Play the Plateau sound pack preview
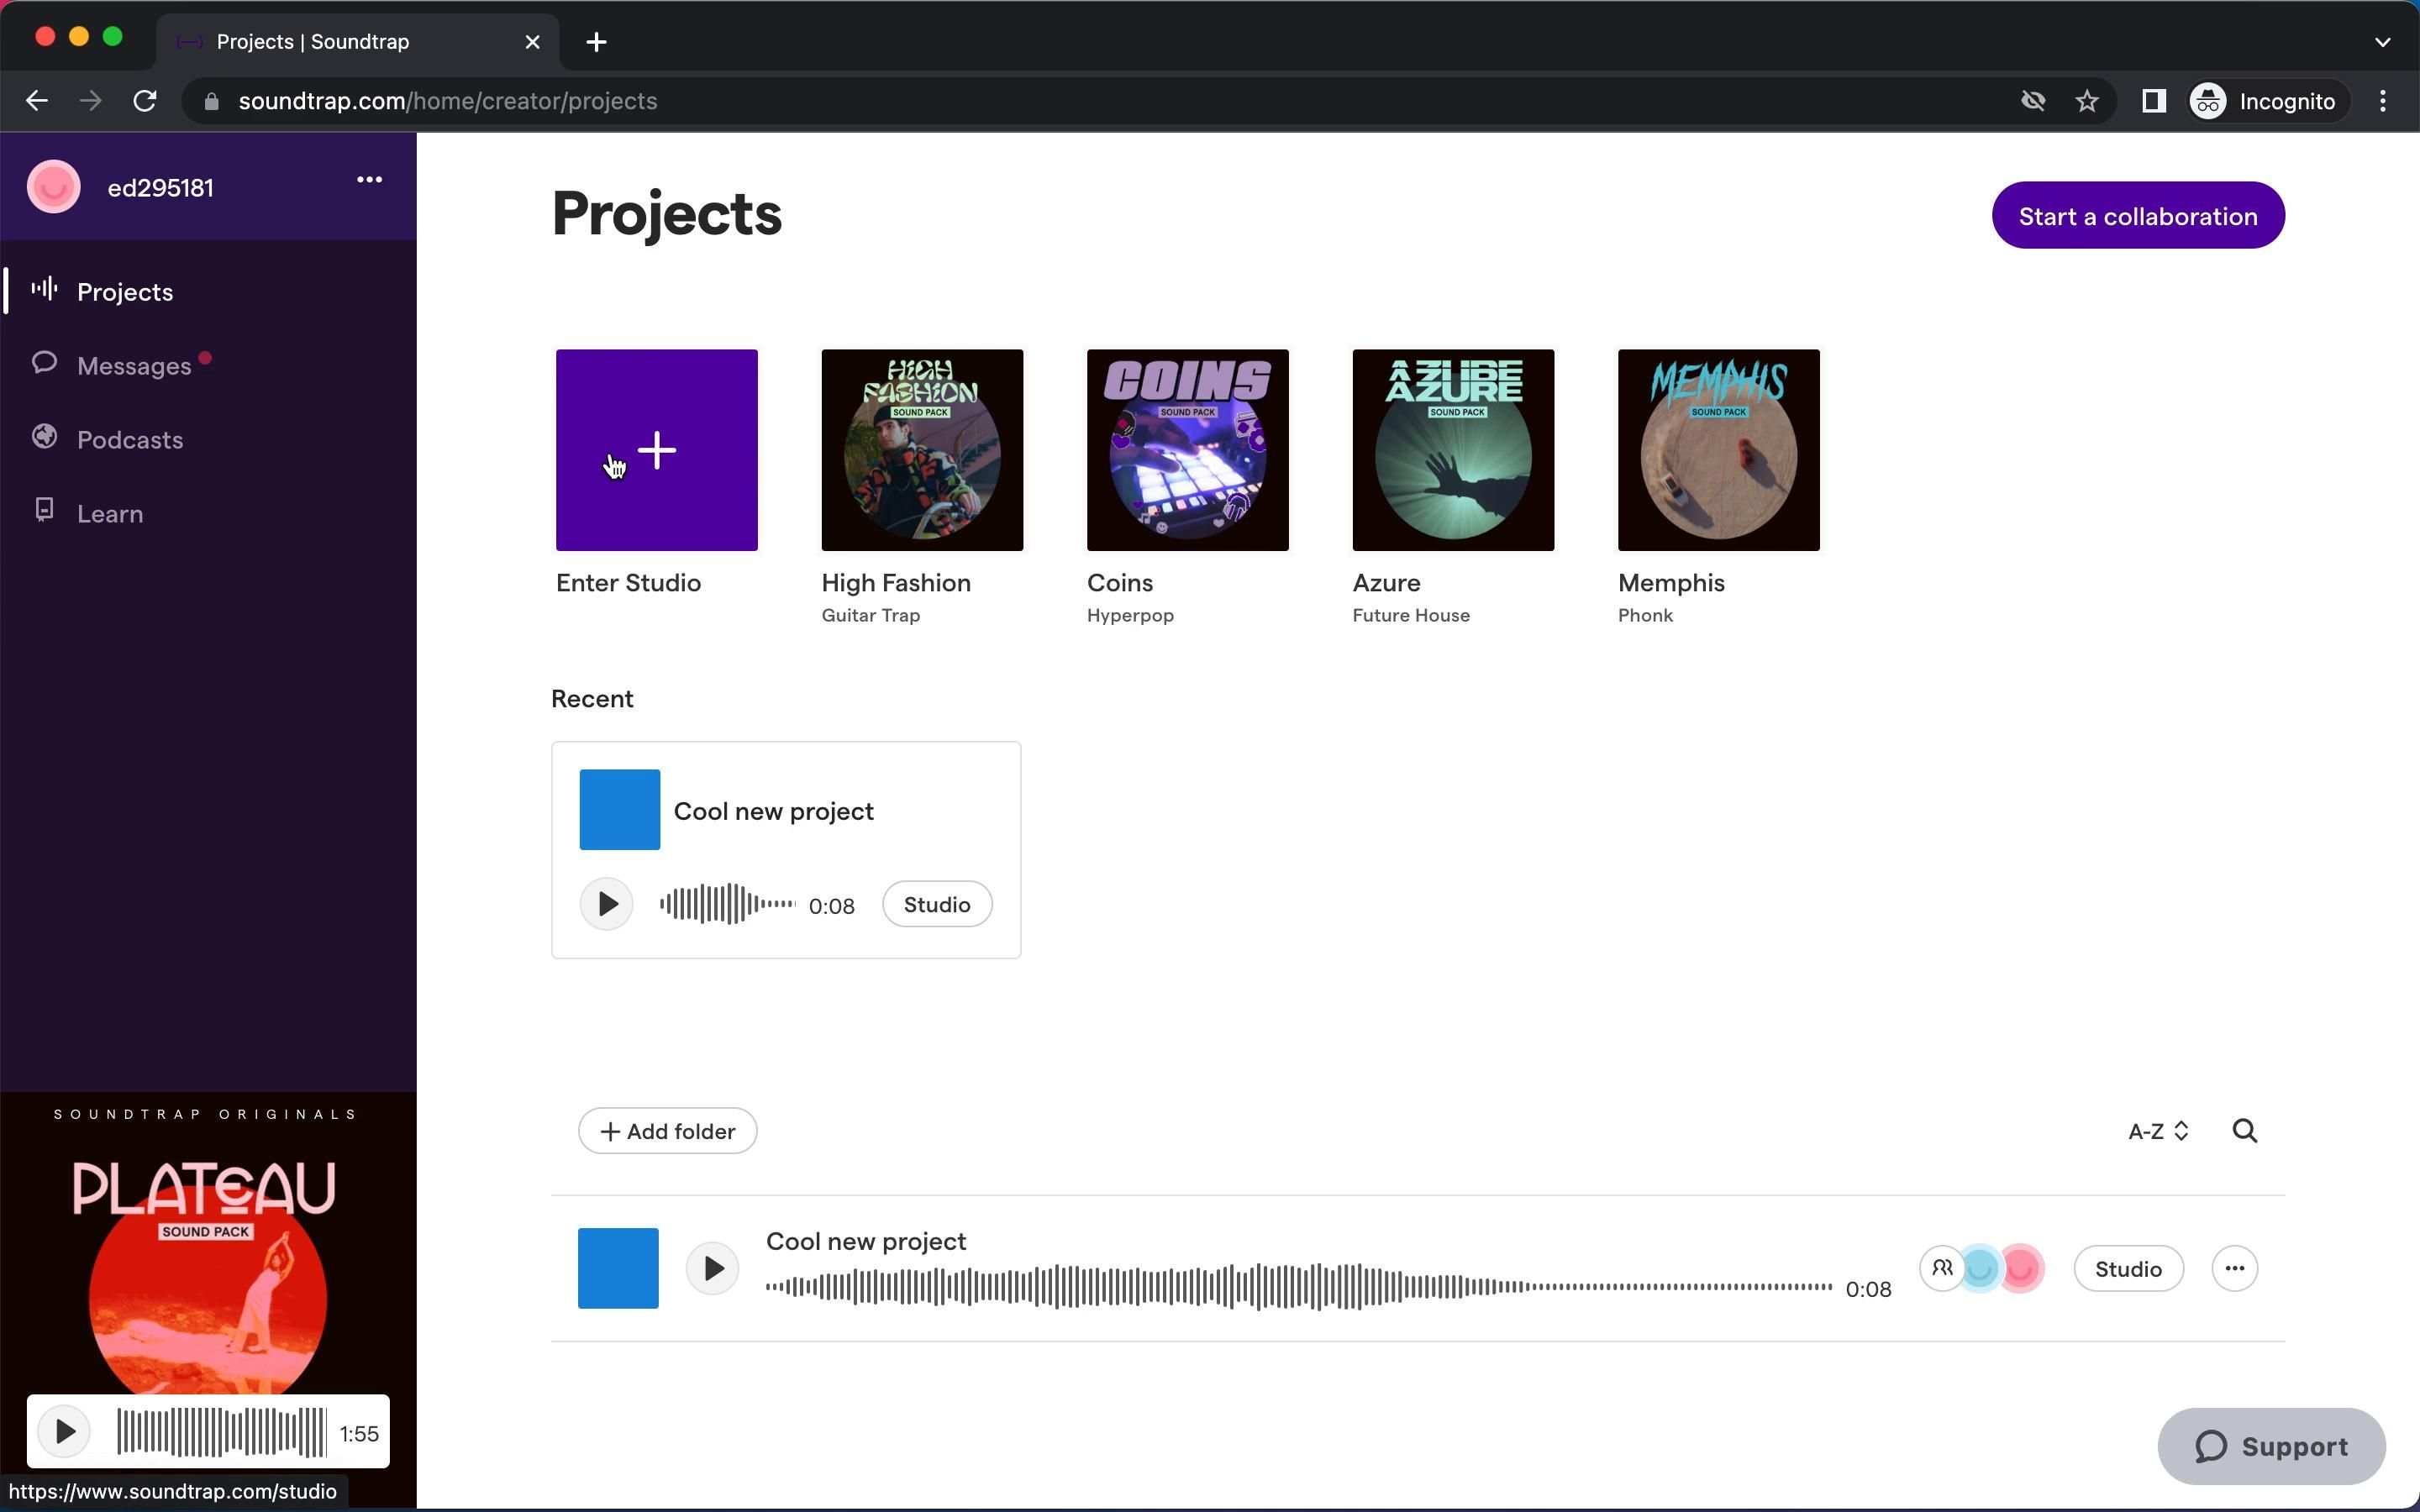Image resolution: width=2420 pixels, height=1512 pixels. (64, 1431)
